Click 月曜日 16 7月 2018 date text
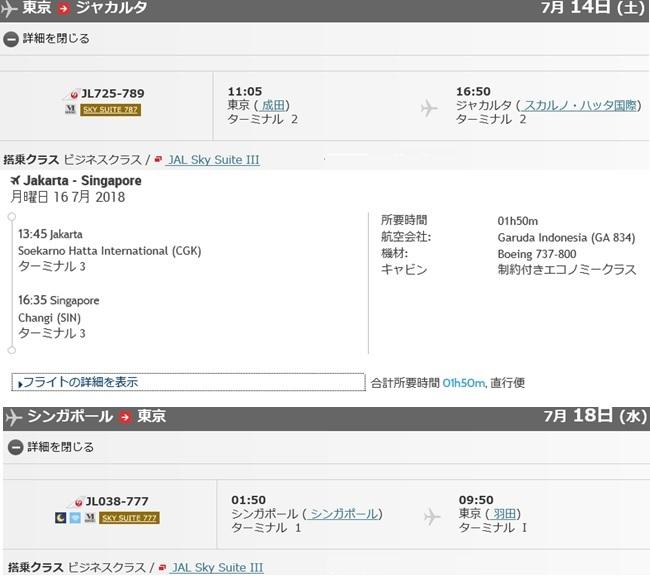650x576 pixels. [x=68, y=197]
